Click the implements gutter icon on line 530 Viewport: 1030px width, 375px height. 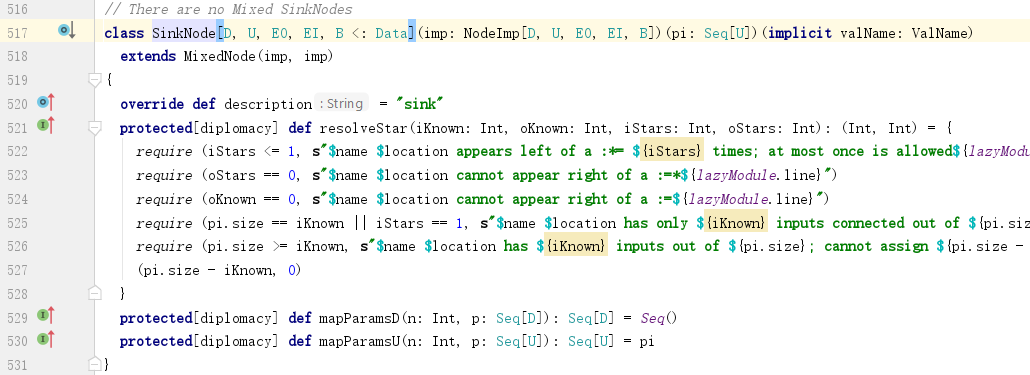click(x=46, y=340)
